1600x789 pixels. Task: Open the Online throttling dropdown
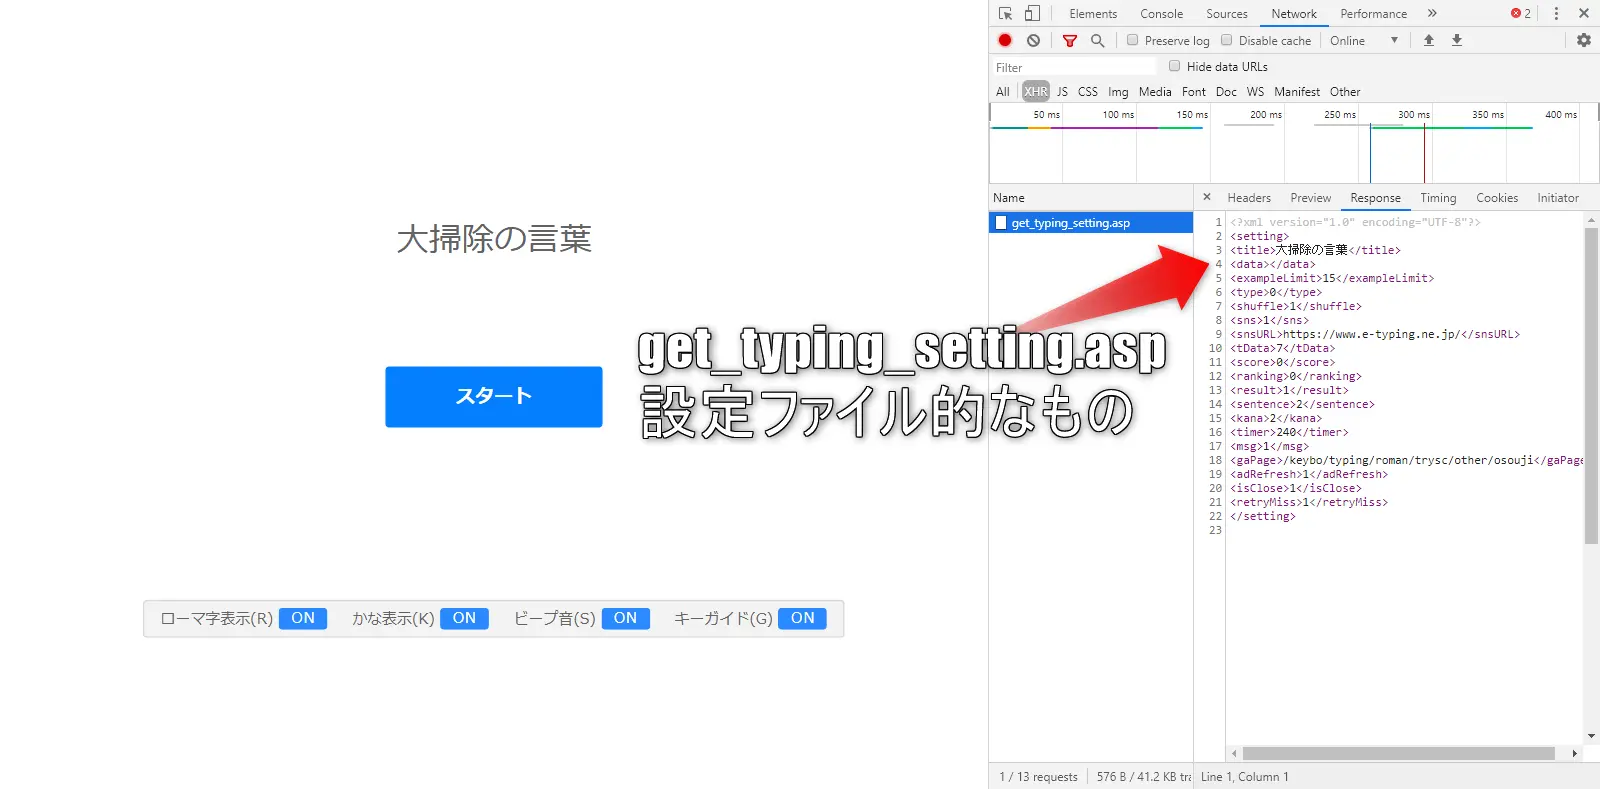coord(1363,41)
